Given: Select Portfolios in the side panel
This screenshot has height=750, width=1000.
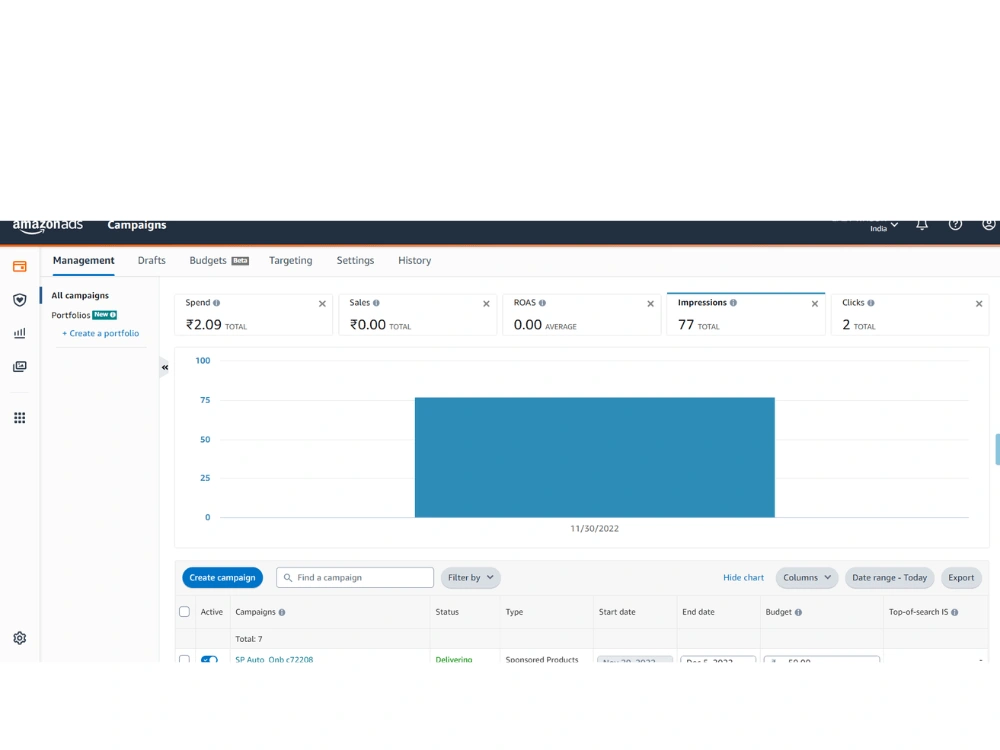Looking at the screenshot, I should click(71, 315).
